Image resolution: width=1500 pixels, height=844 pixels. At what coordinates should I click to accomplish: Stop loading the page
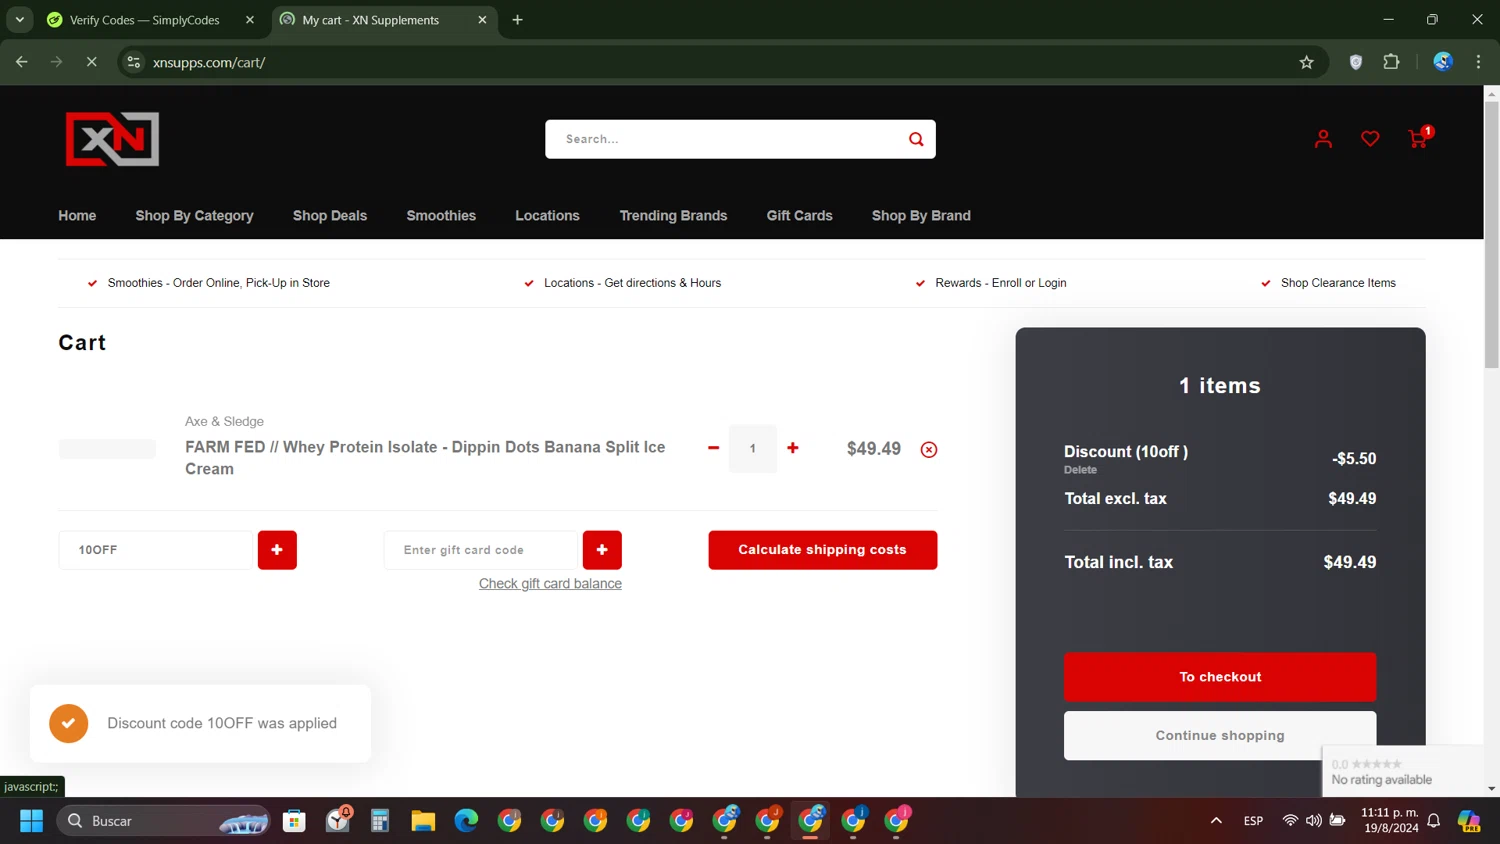[91, 62]
